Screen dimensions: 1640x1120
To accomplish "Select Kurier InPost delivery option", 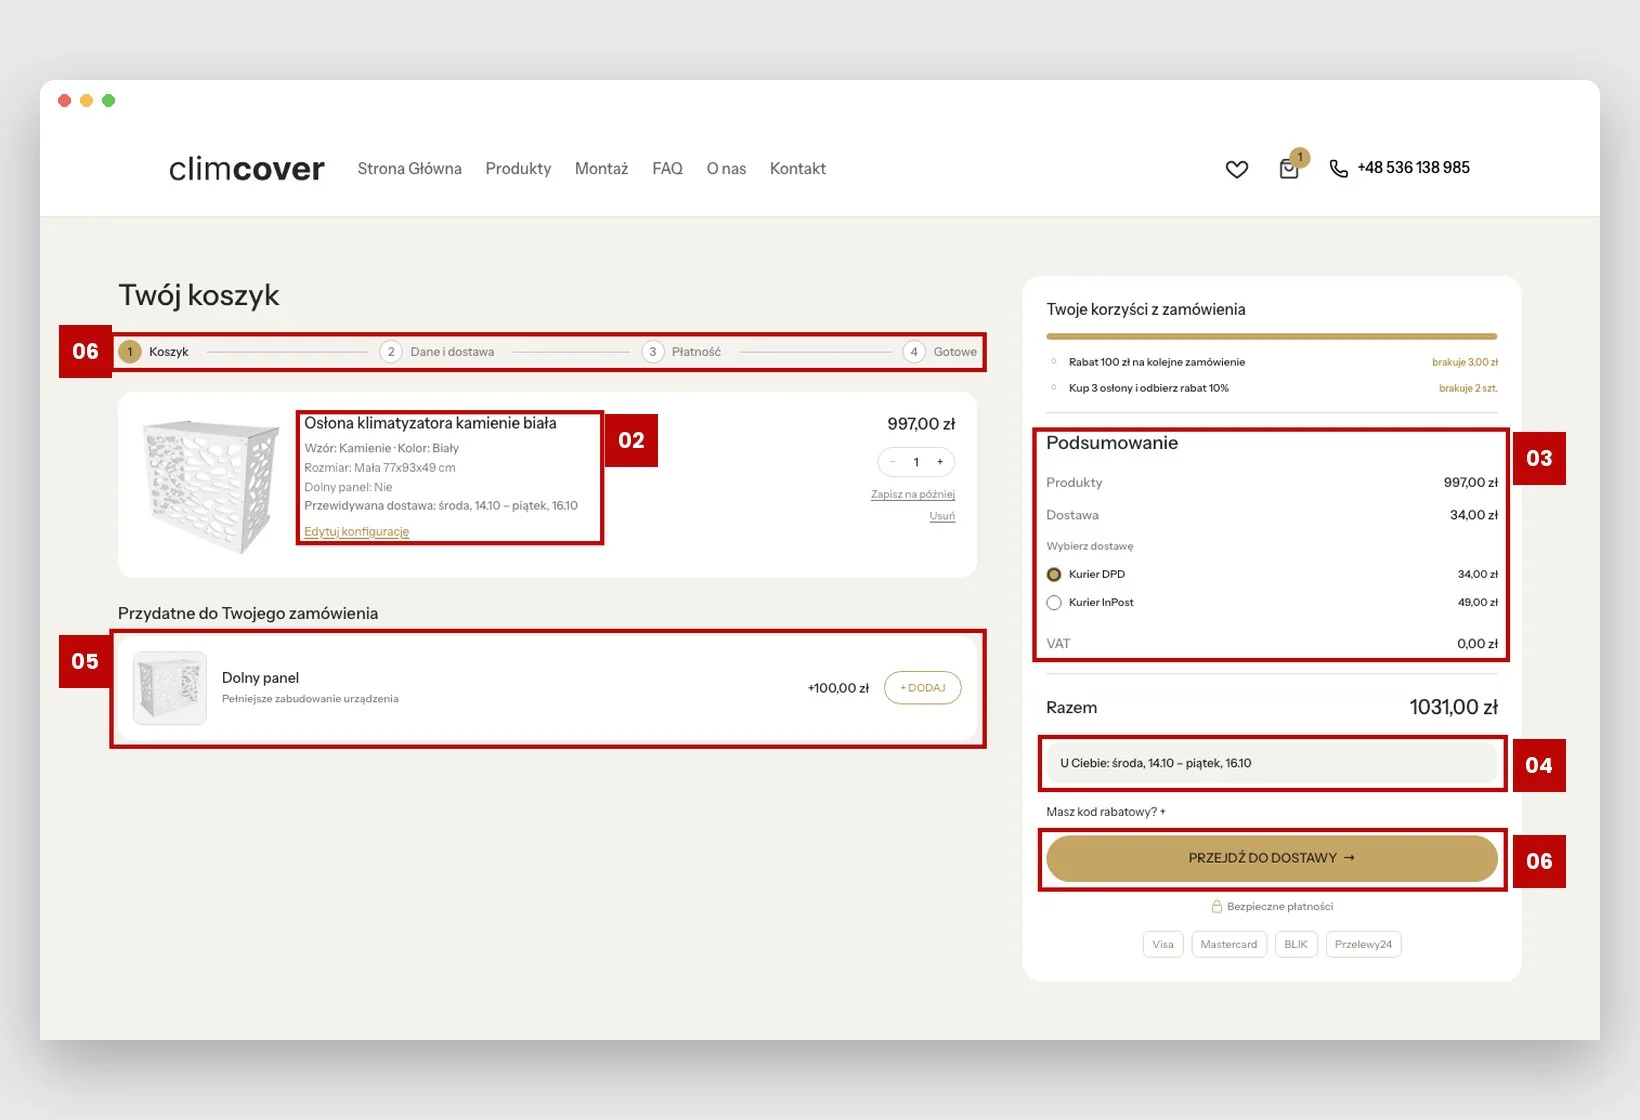I will click(x=1054, y=603).
